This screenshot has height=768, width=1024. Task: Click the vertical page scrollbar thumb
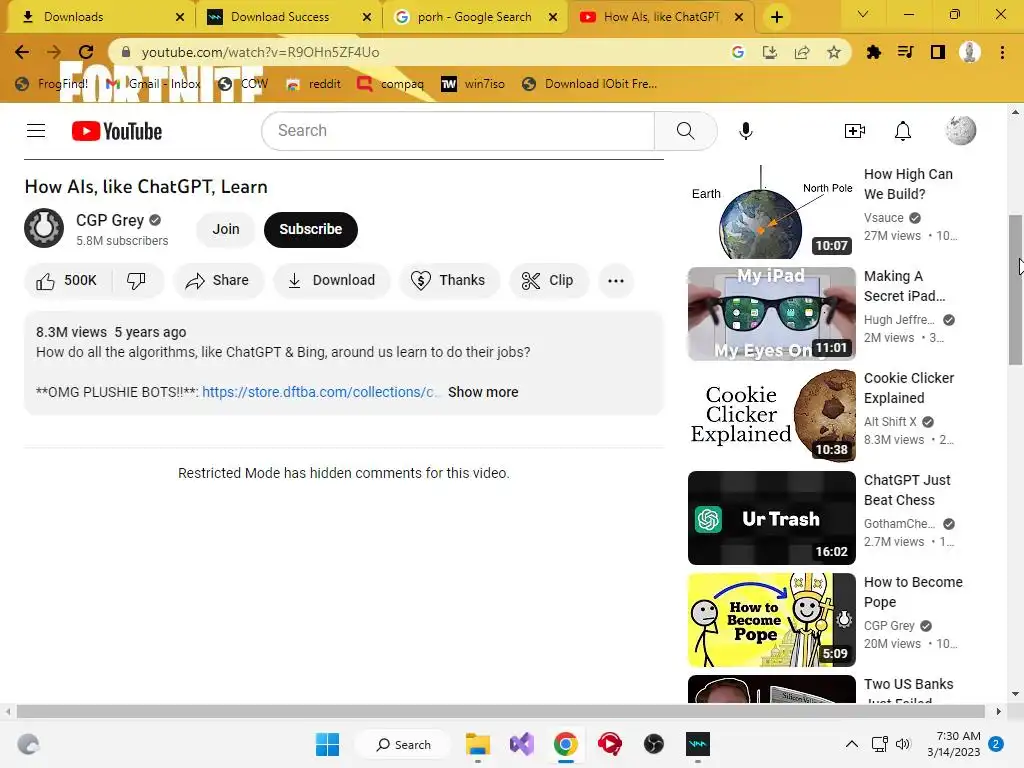(1015, 290)
